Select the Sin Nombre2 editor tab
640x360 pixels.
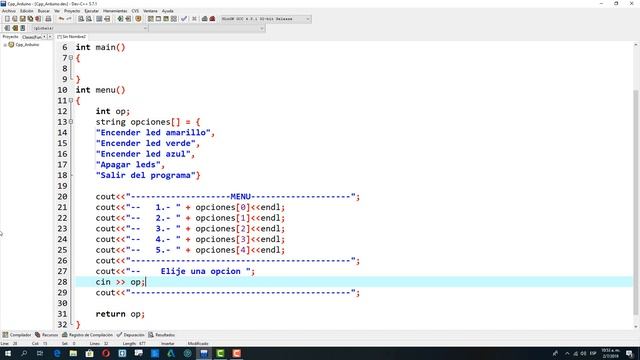tap(72, 37)
